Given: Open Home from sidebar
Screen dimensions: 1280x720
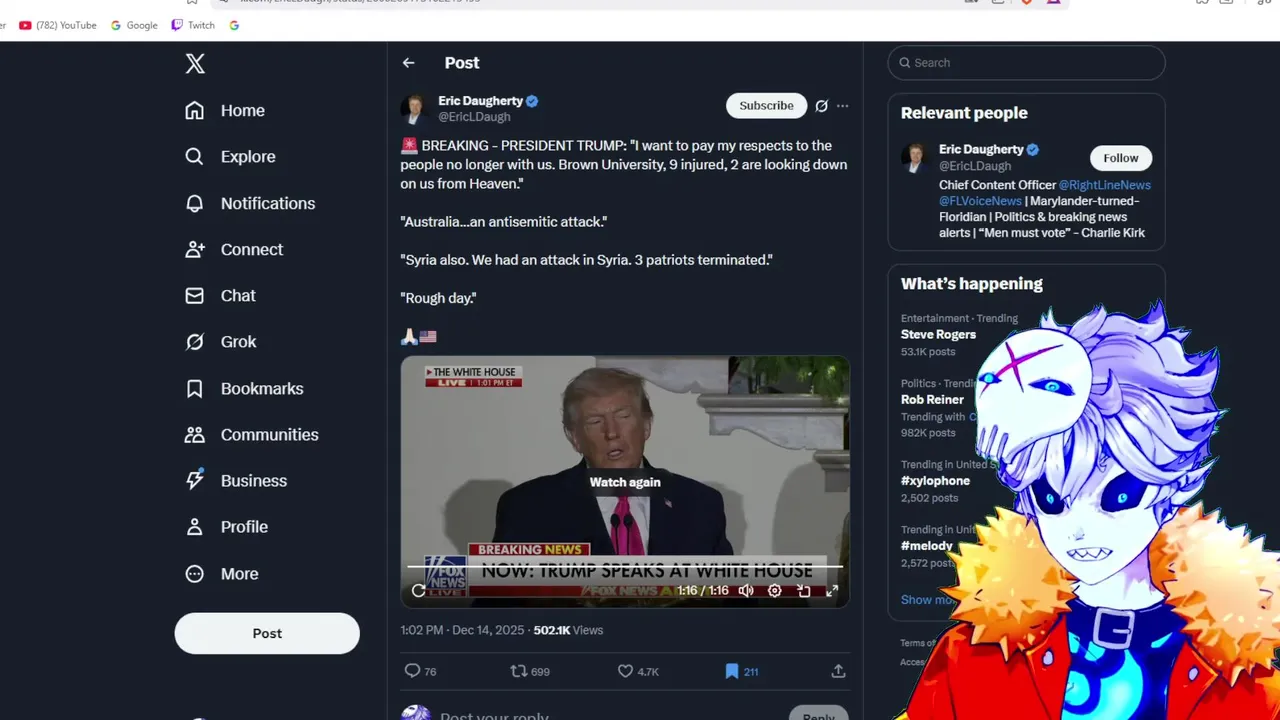Looking at the screenshot, I should 225,110.
